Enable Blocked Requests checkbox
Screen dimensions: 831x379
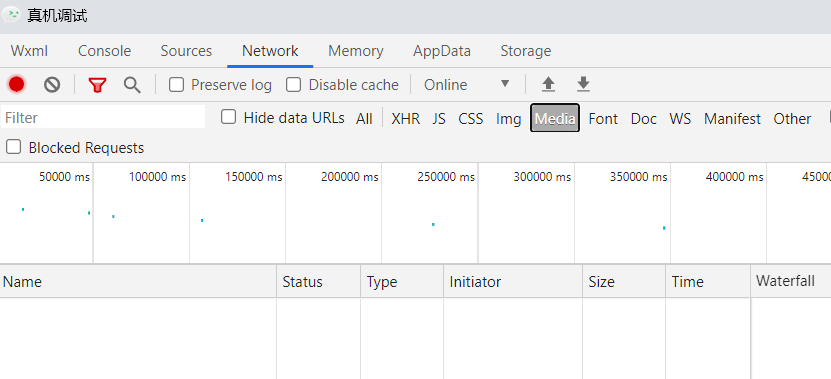[13, 147]
